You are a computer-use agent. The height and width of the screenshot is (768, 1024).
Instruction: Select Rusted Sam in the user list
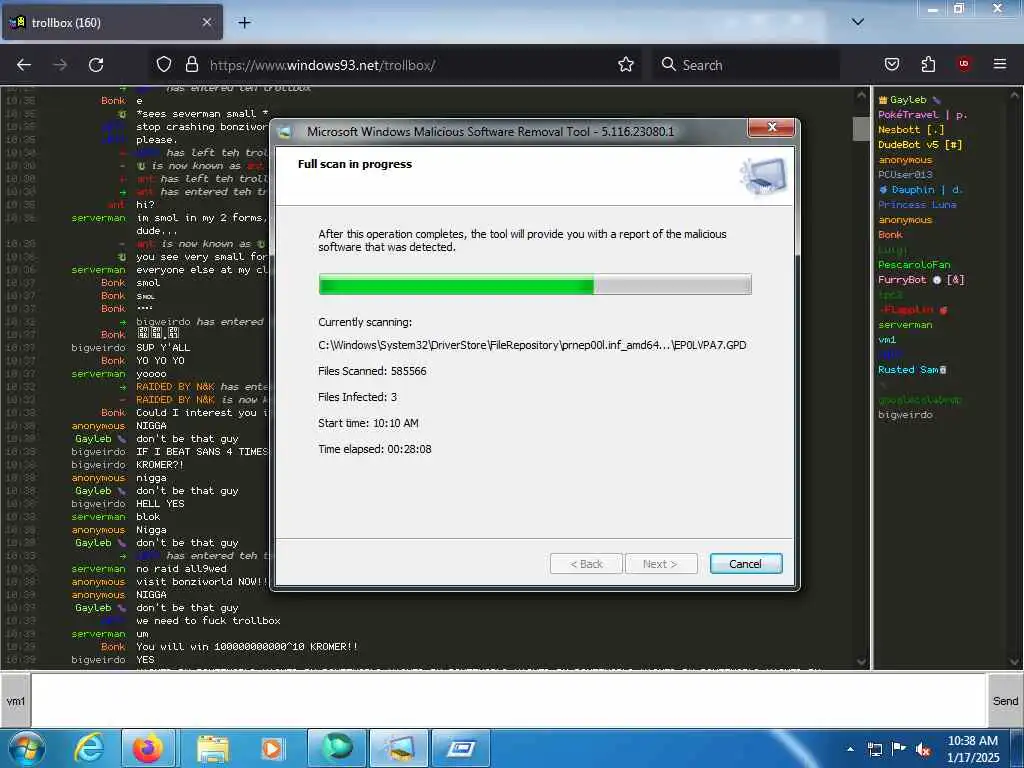[x=912, y=370]
